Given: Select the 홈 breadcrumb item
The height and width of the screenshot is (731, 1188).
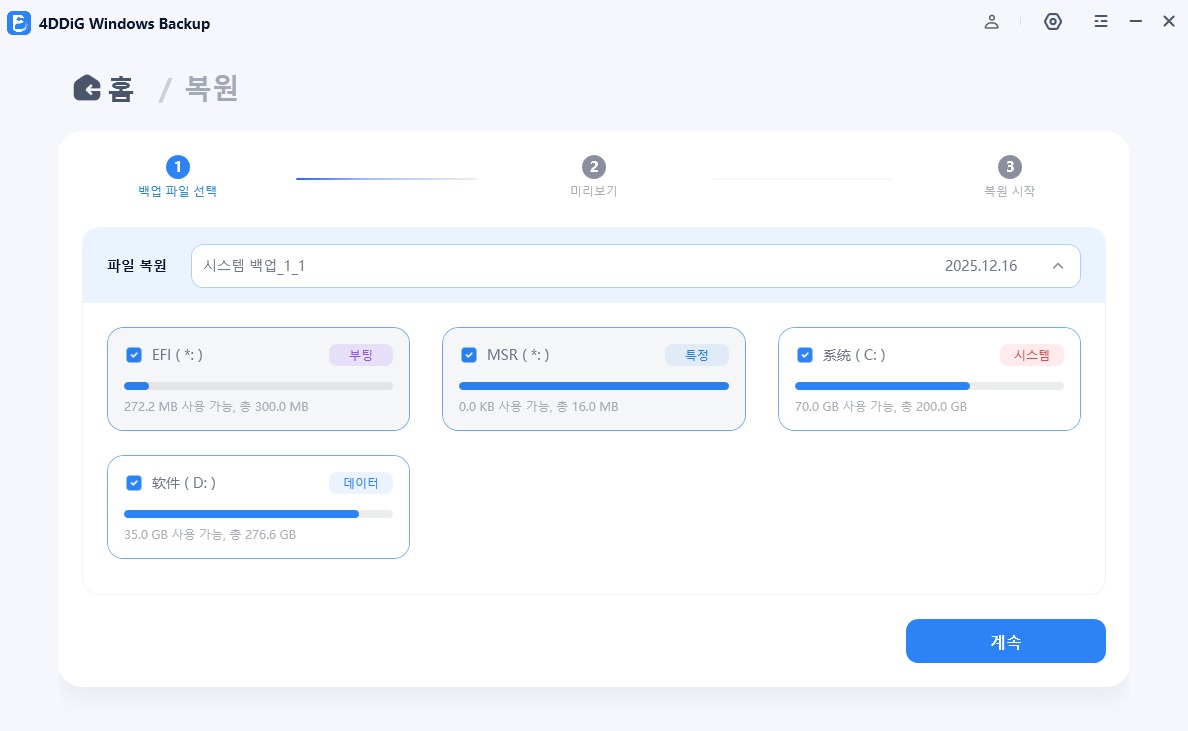Looking at the screenshot, I should click(x=120, y=88).
